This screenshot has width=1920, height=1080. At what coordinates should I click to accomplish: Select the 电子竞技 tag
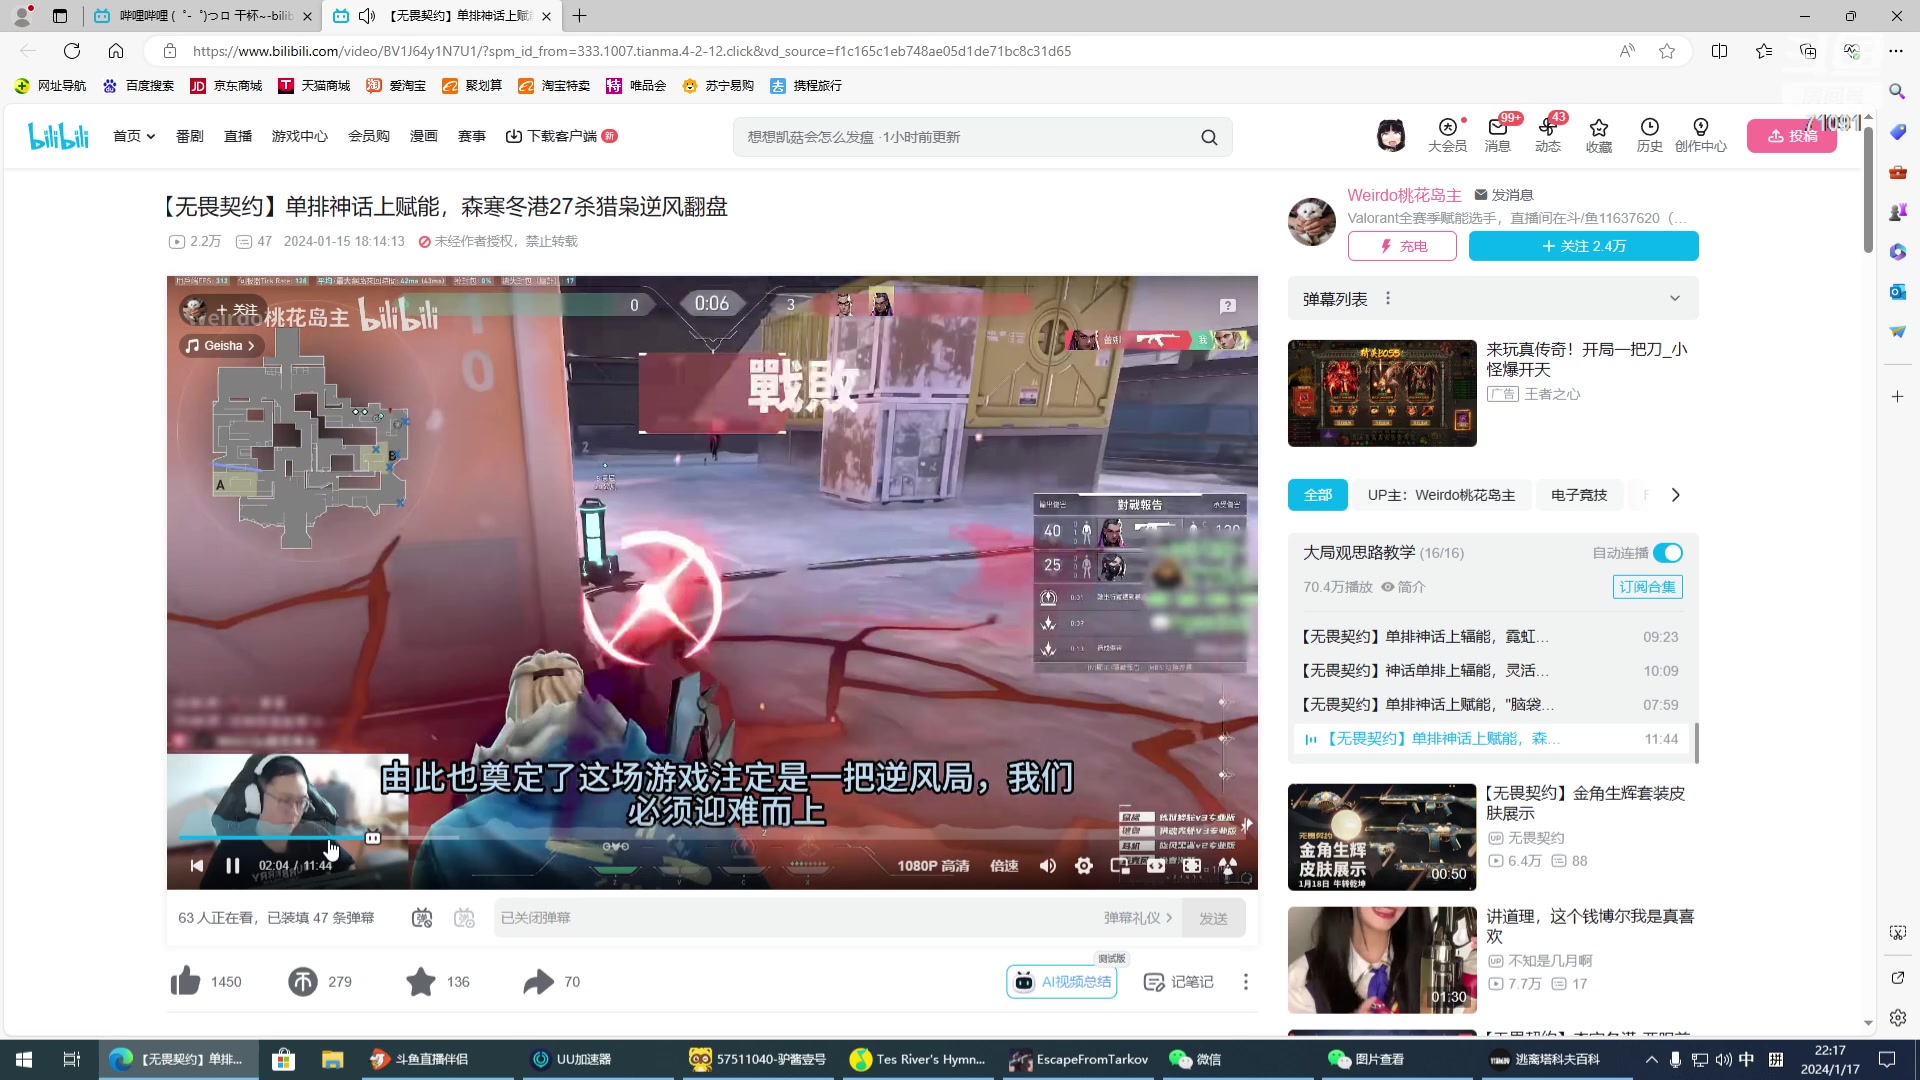1579,495
